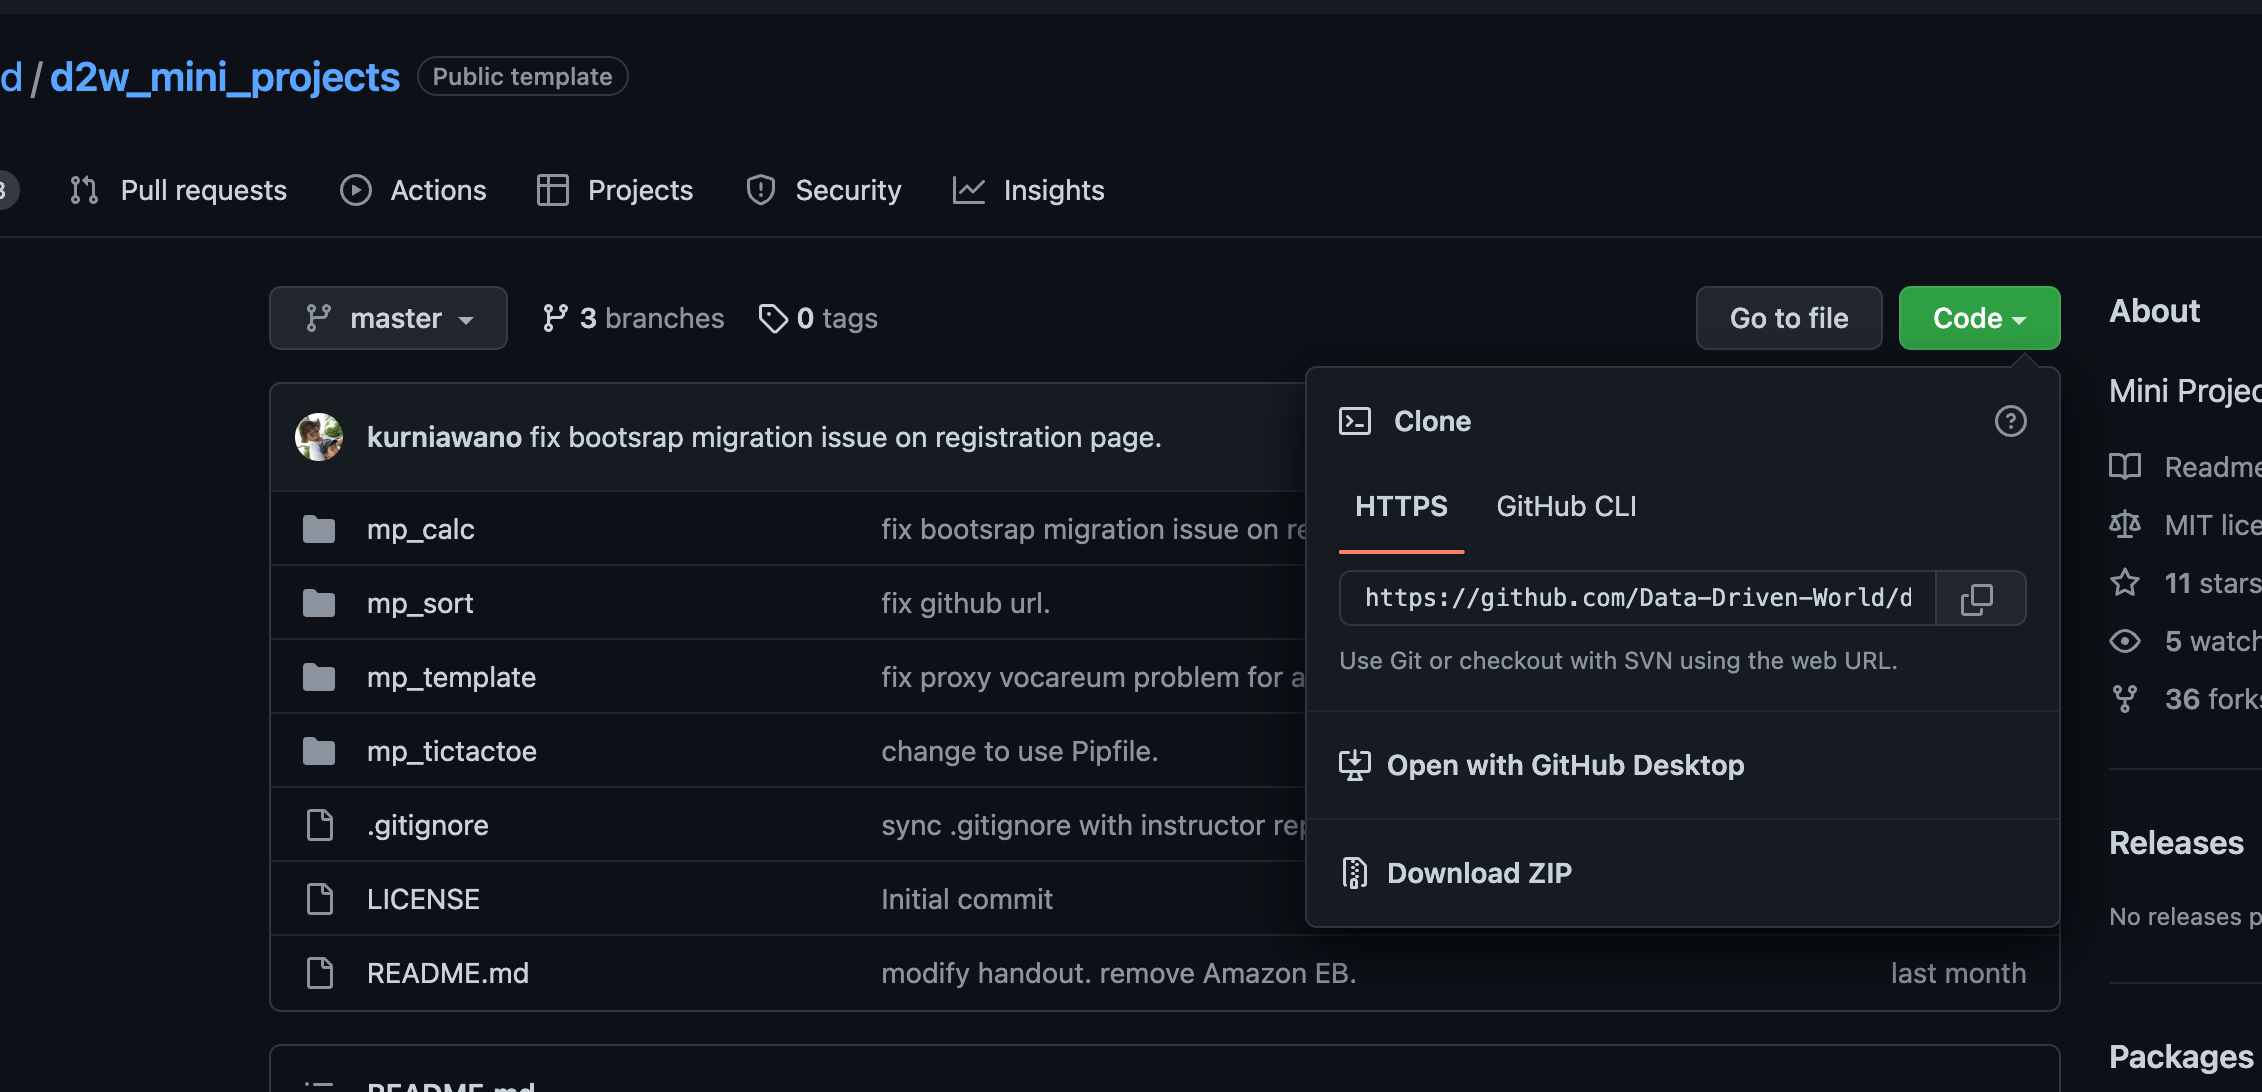Image resolution: width=2262 pixels, height=1092 pixels.
Task: Click the LICENSE file icon
Action: [x=319, y=899]
